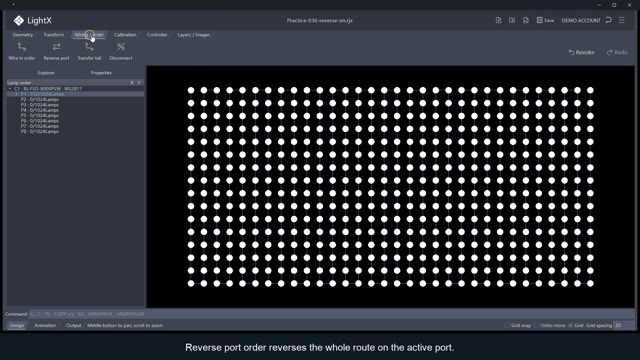Screen dimensions: 640x360
Task: Enable the Grid snap checkbox
Action: [507, 325]
